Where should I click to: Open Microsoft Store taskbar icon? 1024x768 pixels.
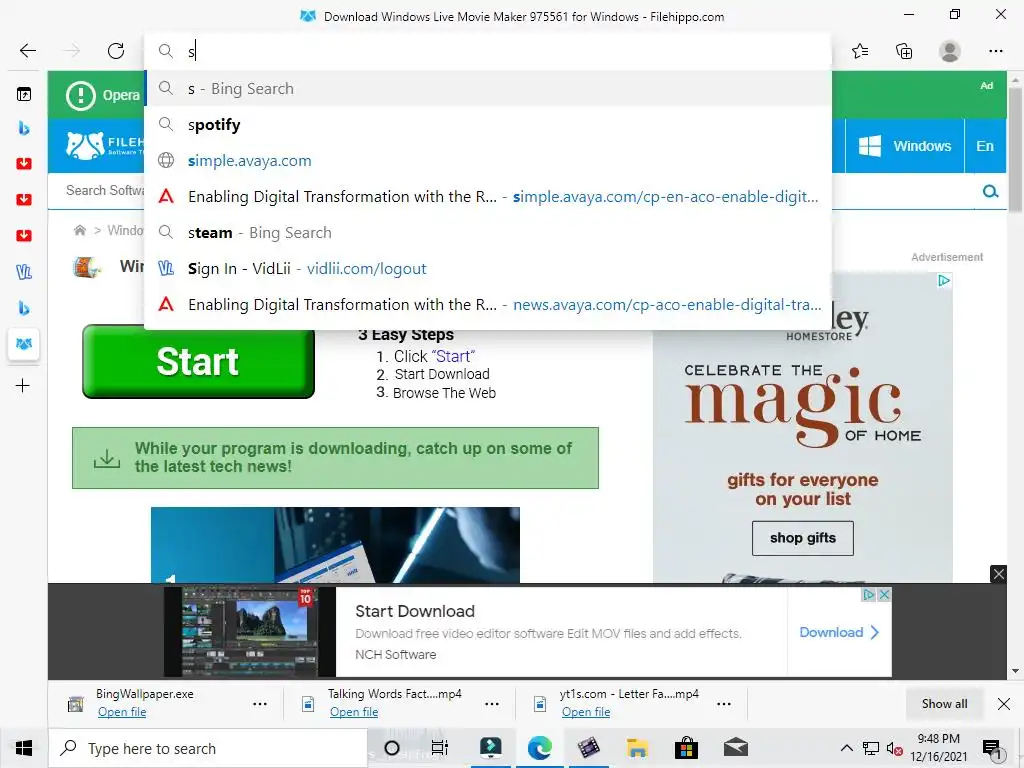click(x=686, y=748)
